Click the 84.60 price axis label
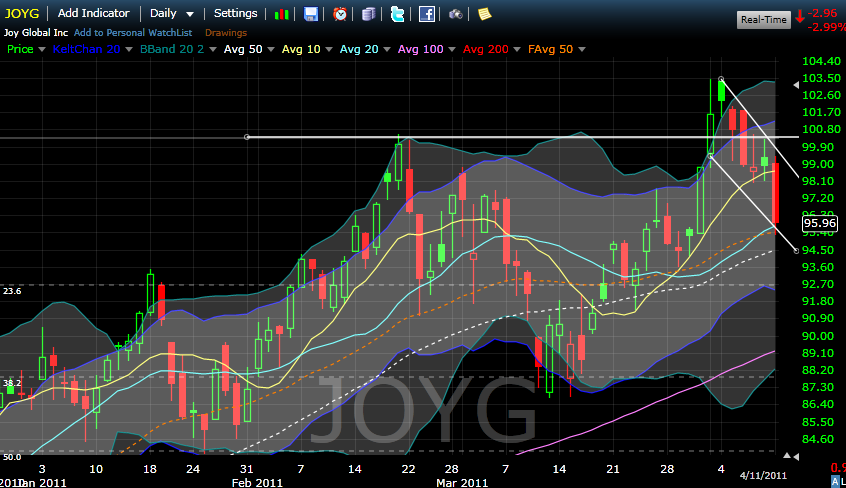846x488 pixels. 818,439
